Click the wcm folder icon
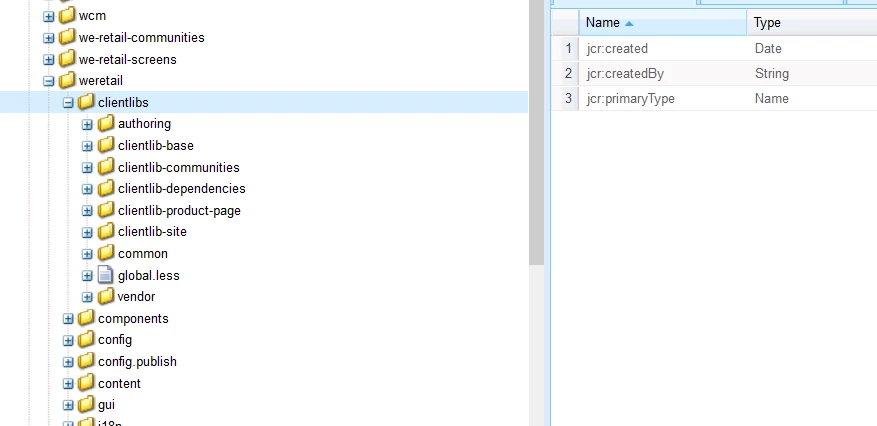 point(67,15)
